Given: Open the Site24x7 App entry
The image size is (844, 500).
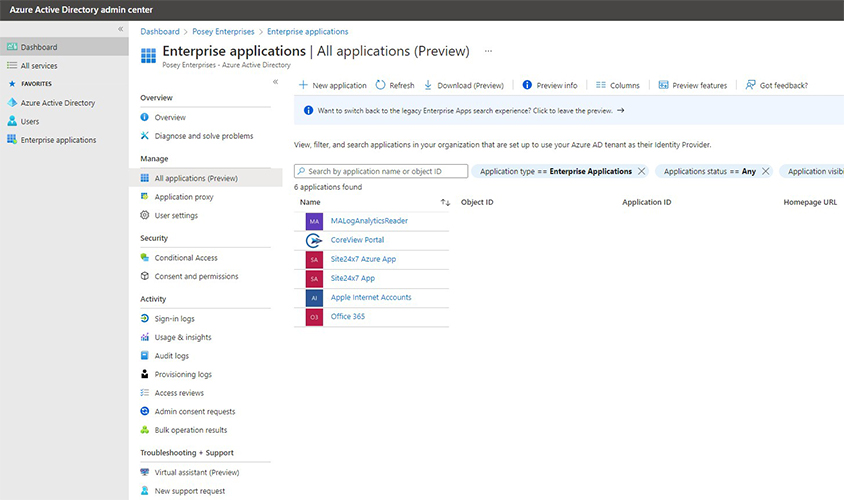Looking at the screenshot, I should tap(353, 278).
